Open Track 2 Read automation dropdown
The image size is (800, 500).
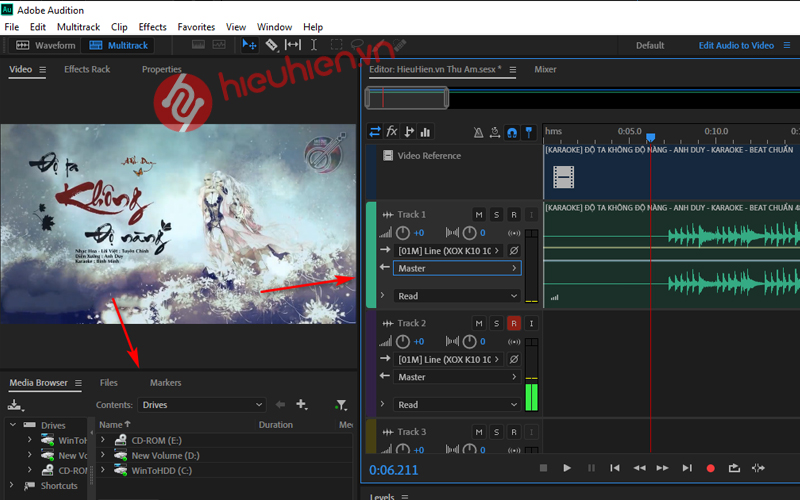[457, 405]
